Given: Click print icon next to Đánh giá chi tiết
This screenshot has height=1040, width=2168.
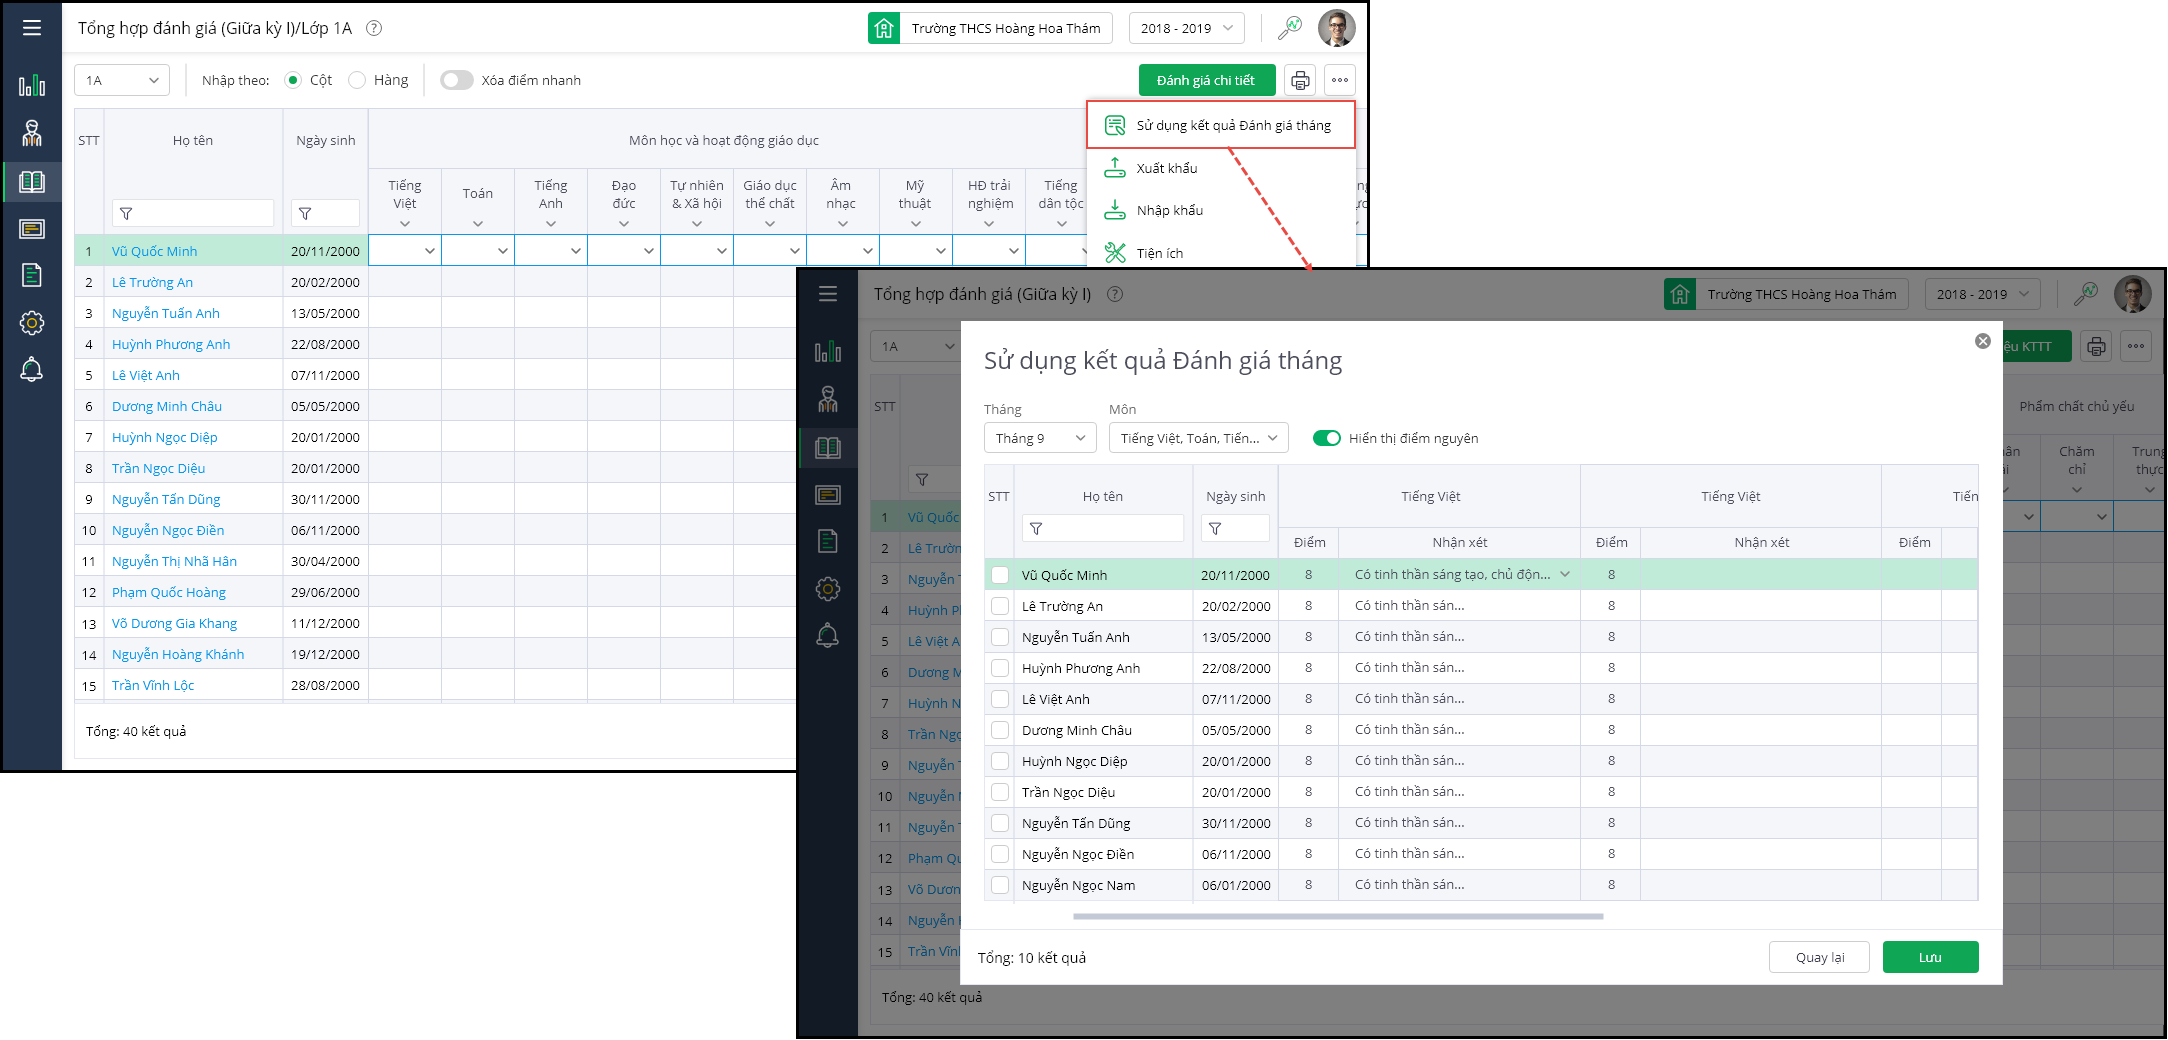Looking at the screenshot, I should click(1300, 80).
